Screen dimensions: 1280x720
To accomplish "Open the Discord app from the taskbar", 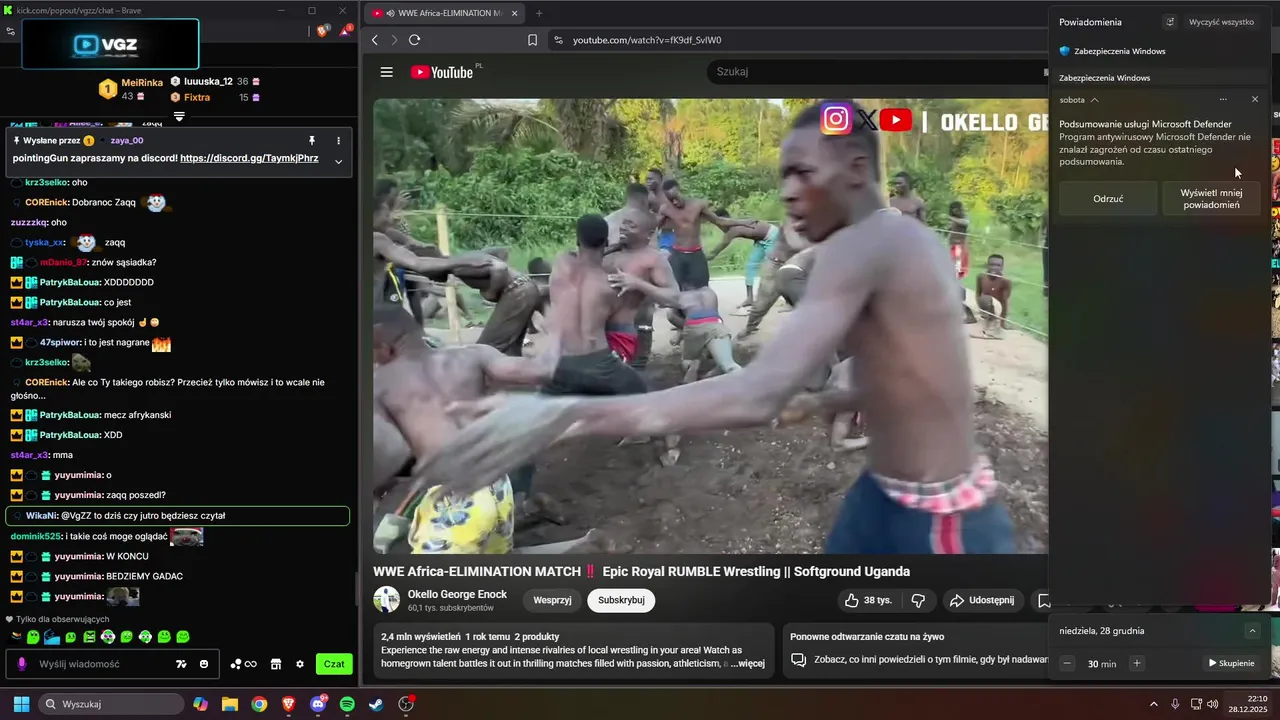I will point(318,704).
